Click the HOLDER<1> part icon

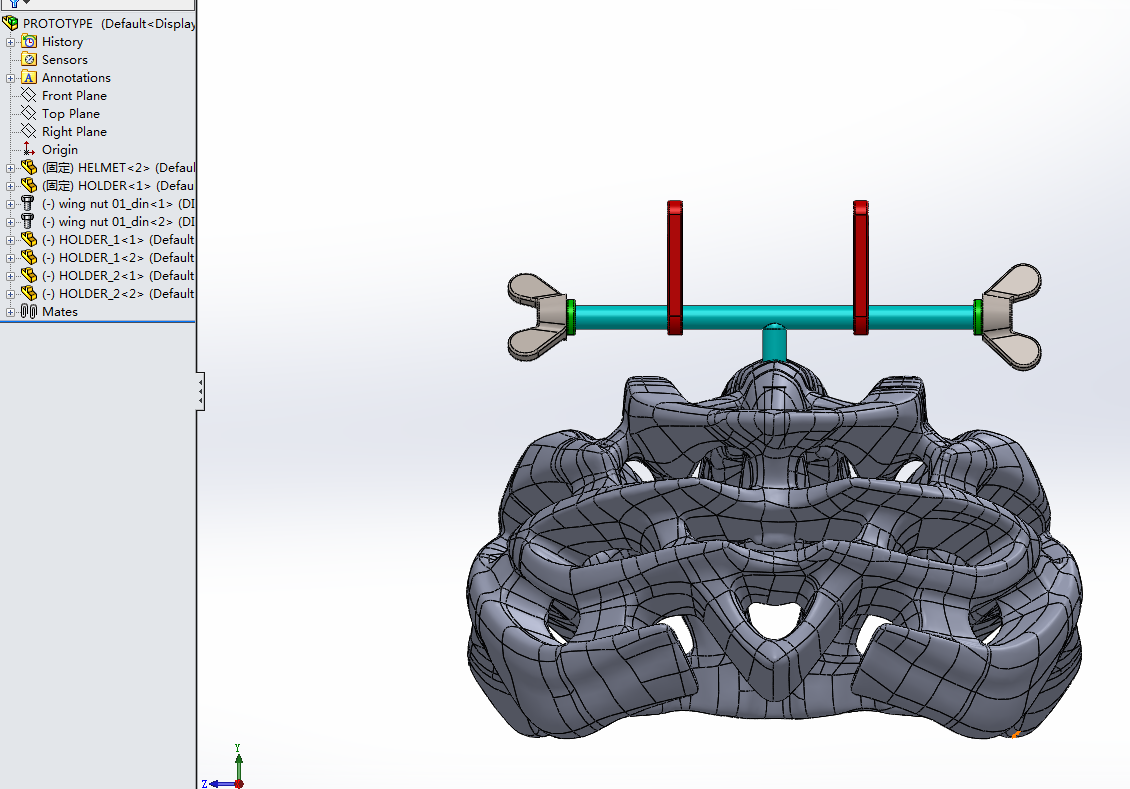(x=29, y=185)
